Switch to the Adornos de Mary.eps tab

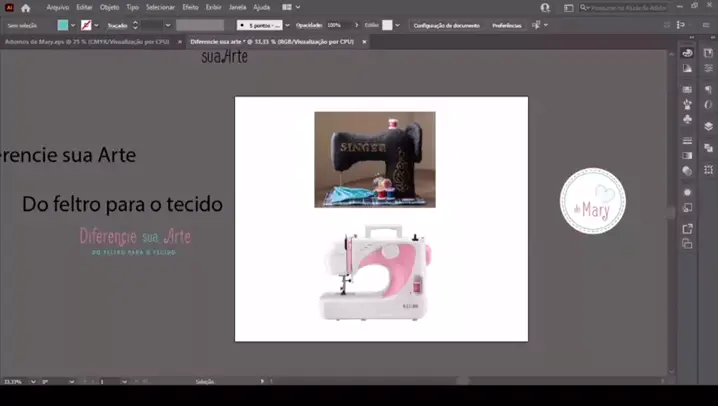(87, 42)
